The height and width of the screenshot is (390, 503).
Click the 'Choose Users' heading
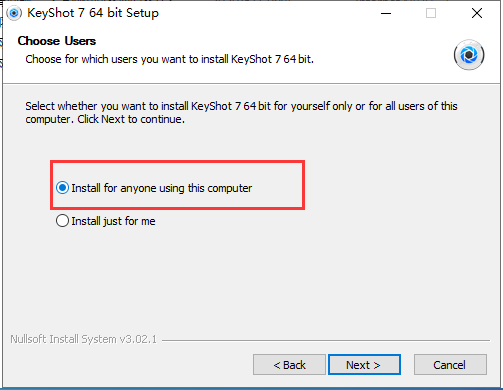click(x=57, y=41)
